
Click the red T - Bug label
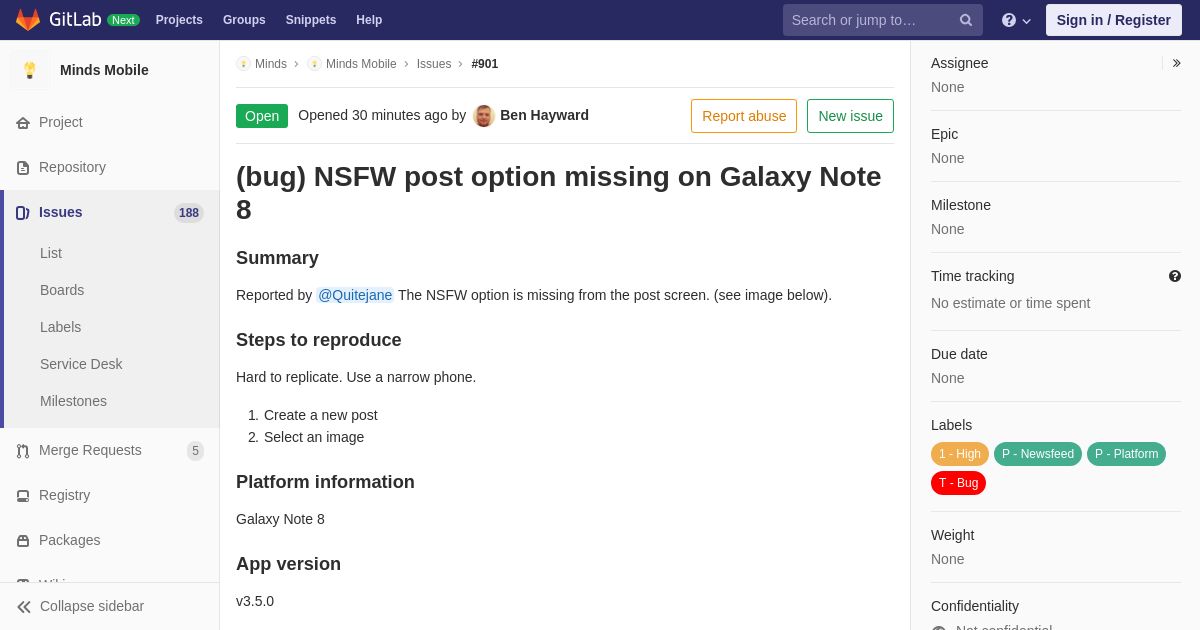coord(958,483)
